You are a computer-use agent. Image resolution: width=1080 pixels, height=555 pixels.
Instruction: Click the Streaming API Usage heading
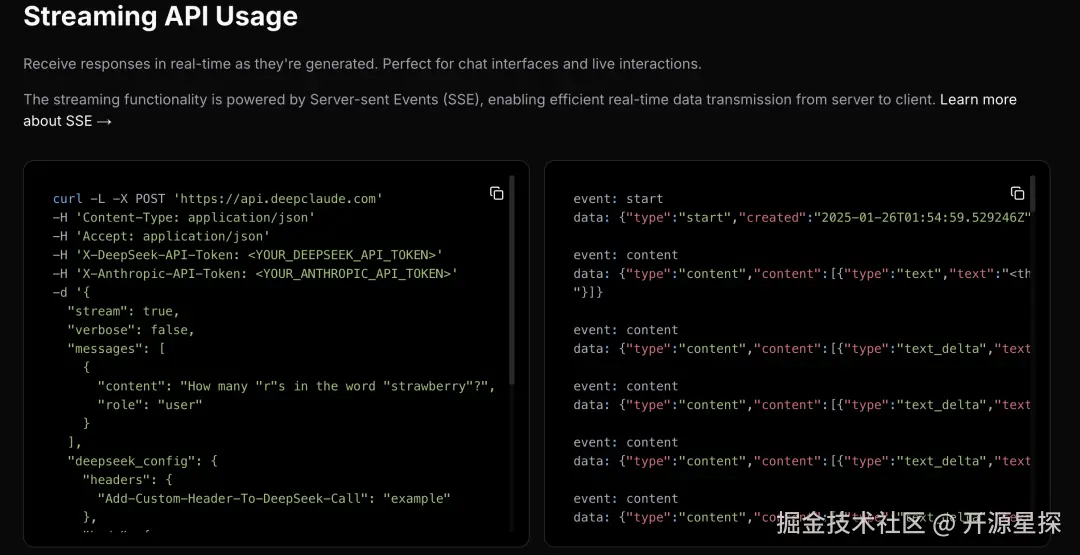pyautogui.click(x=160, y=17)
